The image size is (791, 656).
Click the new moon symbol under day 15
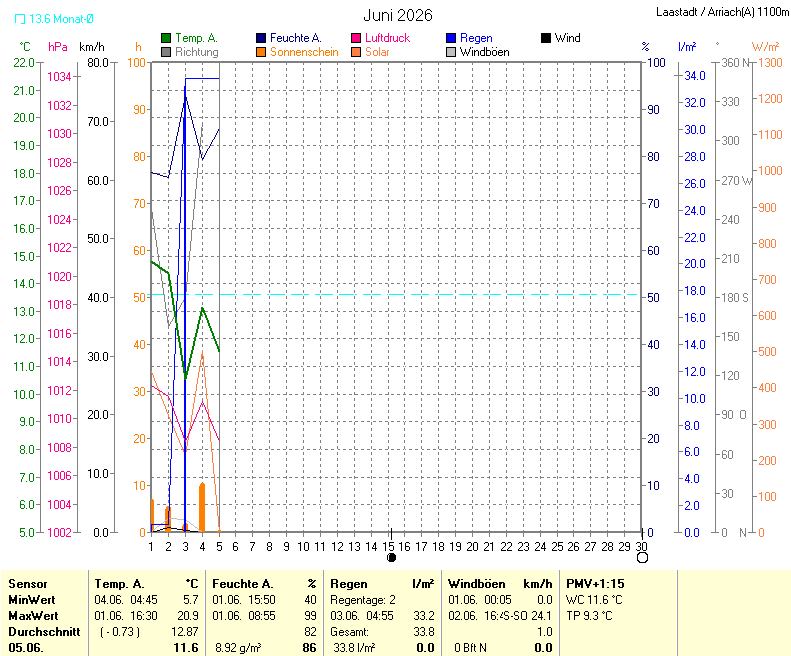coord(391,558)
